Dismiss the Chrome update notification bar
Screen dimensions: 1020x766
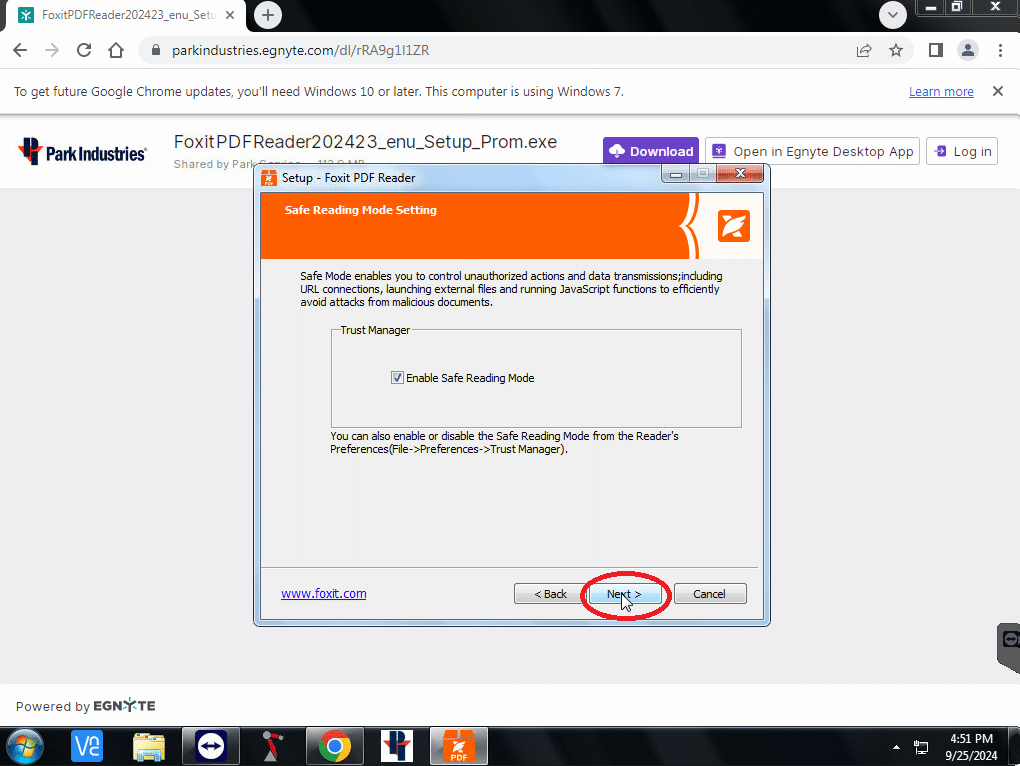pos(997,92)
